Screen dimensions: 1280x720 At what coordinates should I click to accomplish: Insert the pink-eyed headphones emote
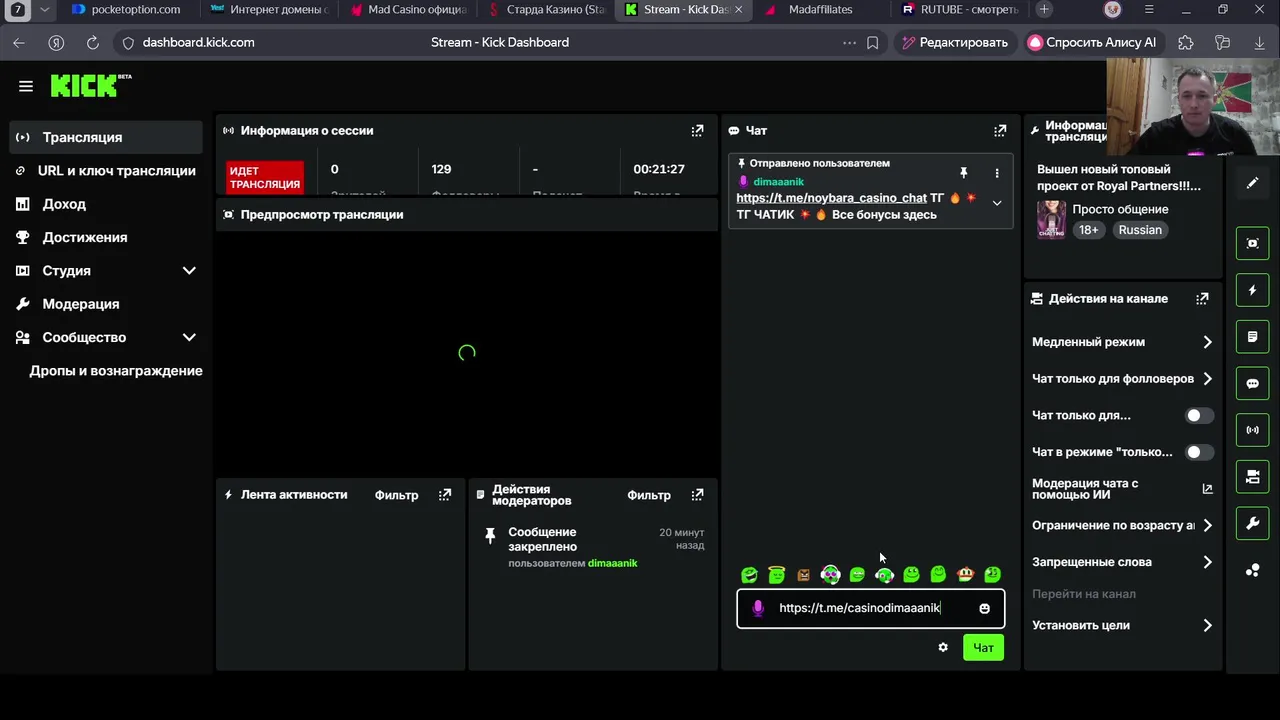[x=830, y=574]
